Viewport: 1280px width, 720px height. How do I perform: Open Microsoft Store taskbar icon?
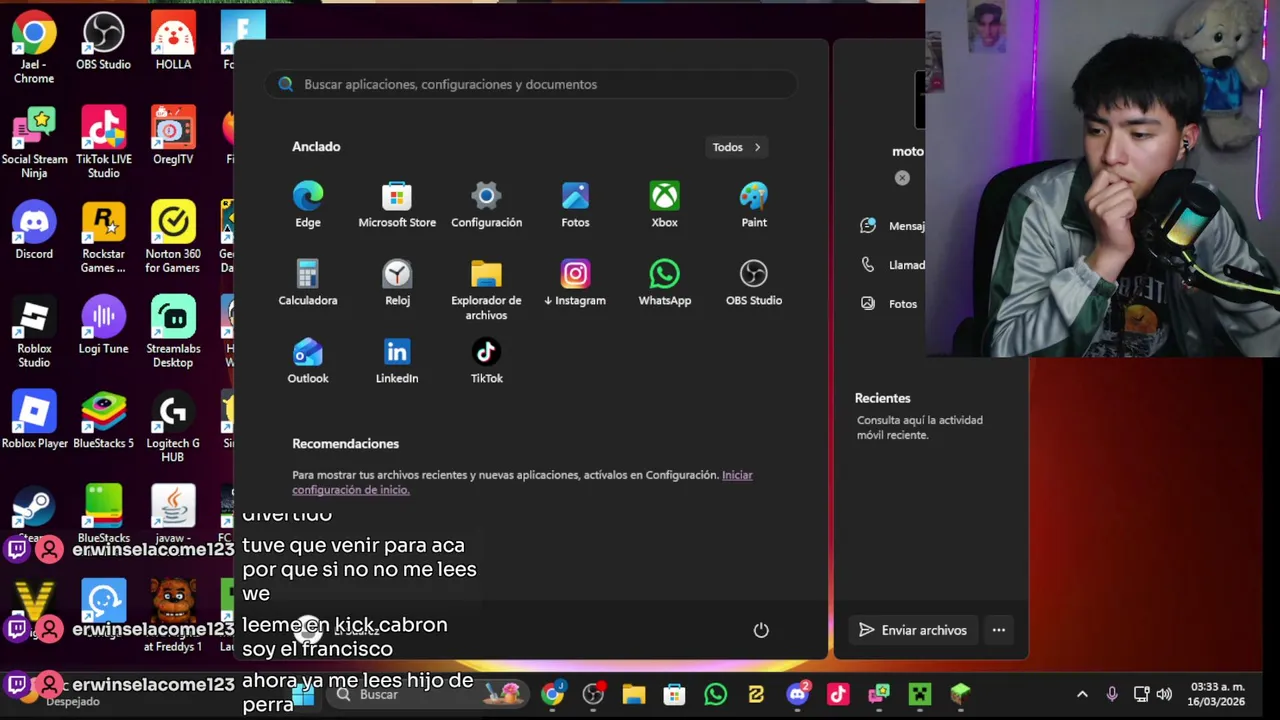tap(674, 694)
